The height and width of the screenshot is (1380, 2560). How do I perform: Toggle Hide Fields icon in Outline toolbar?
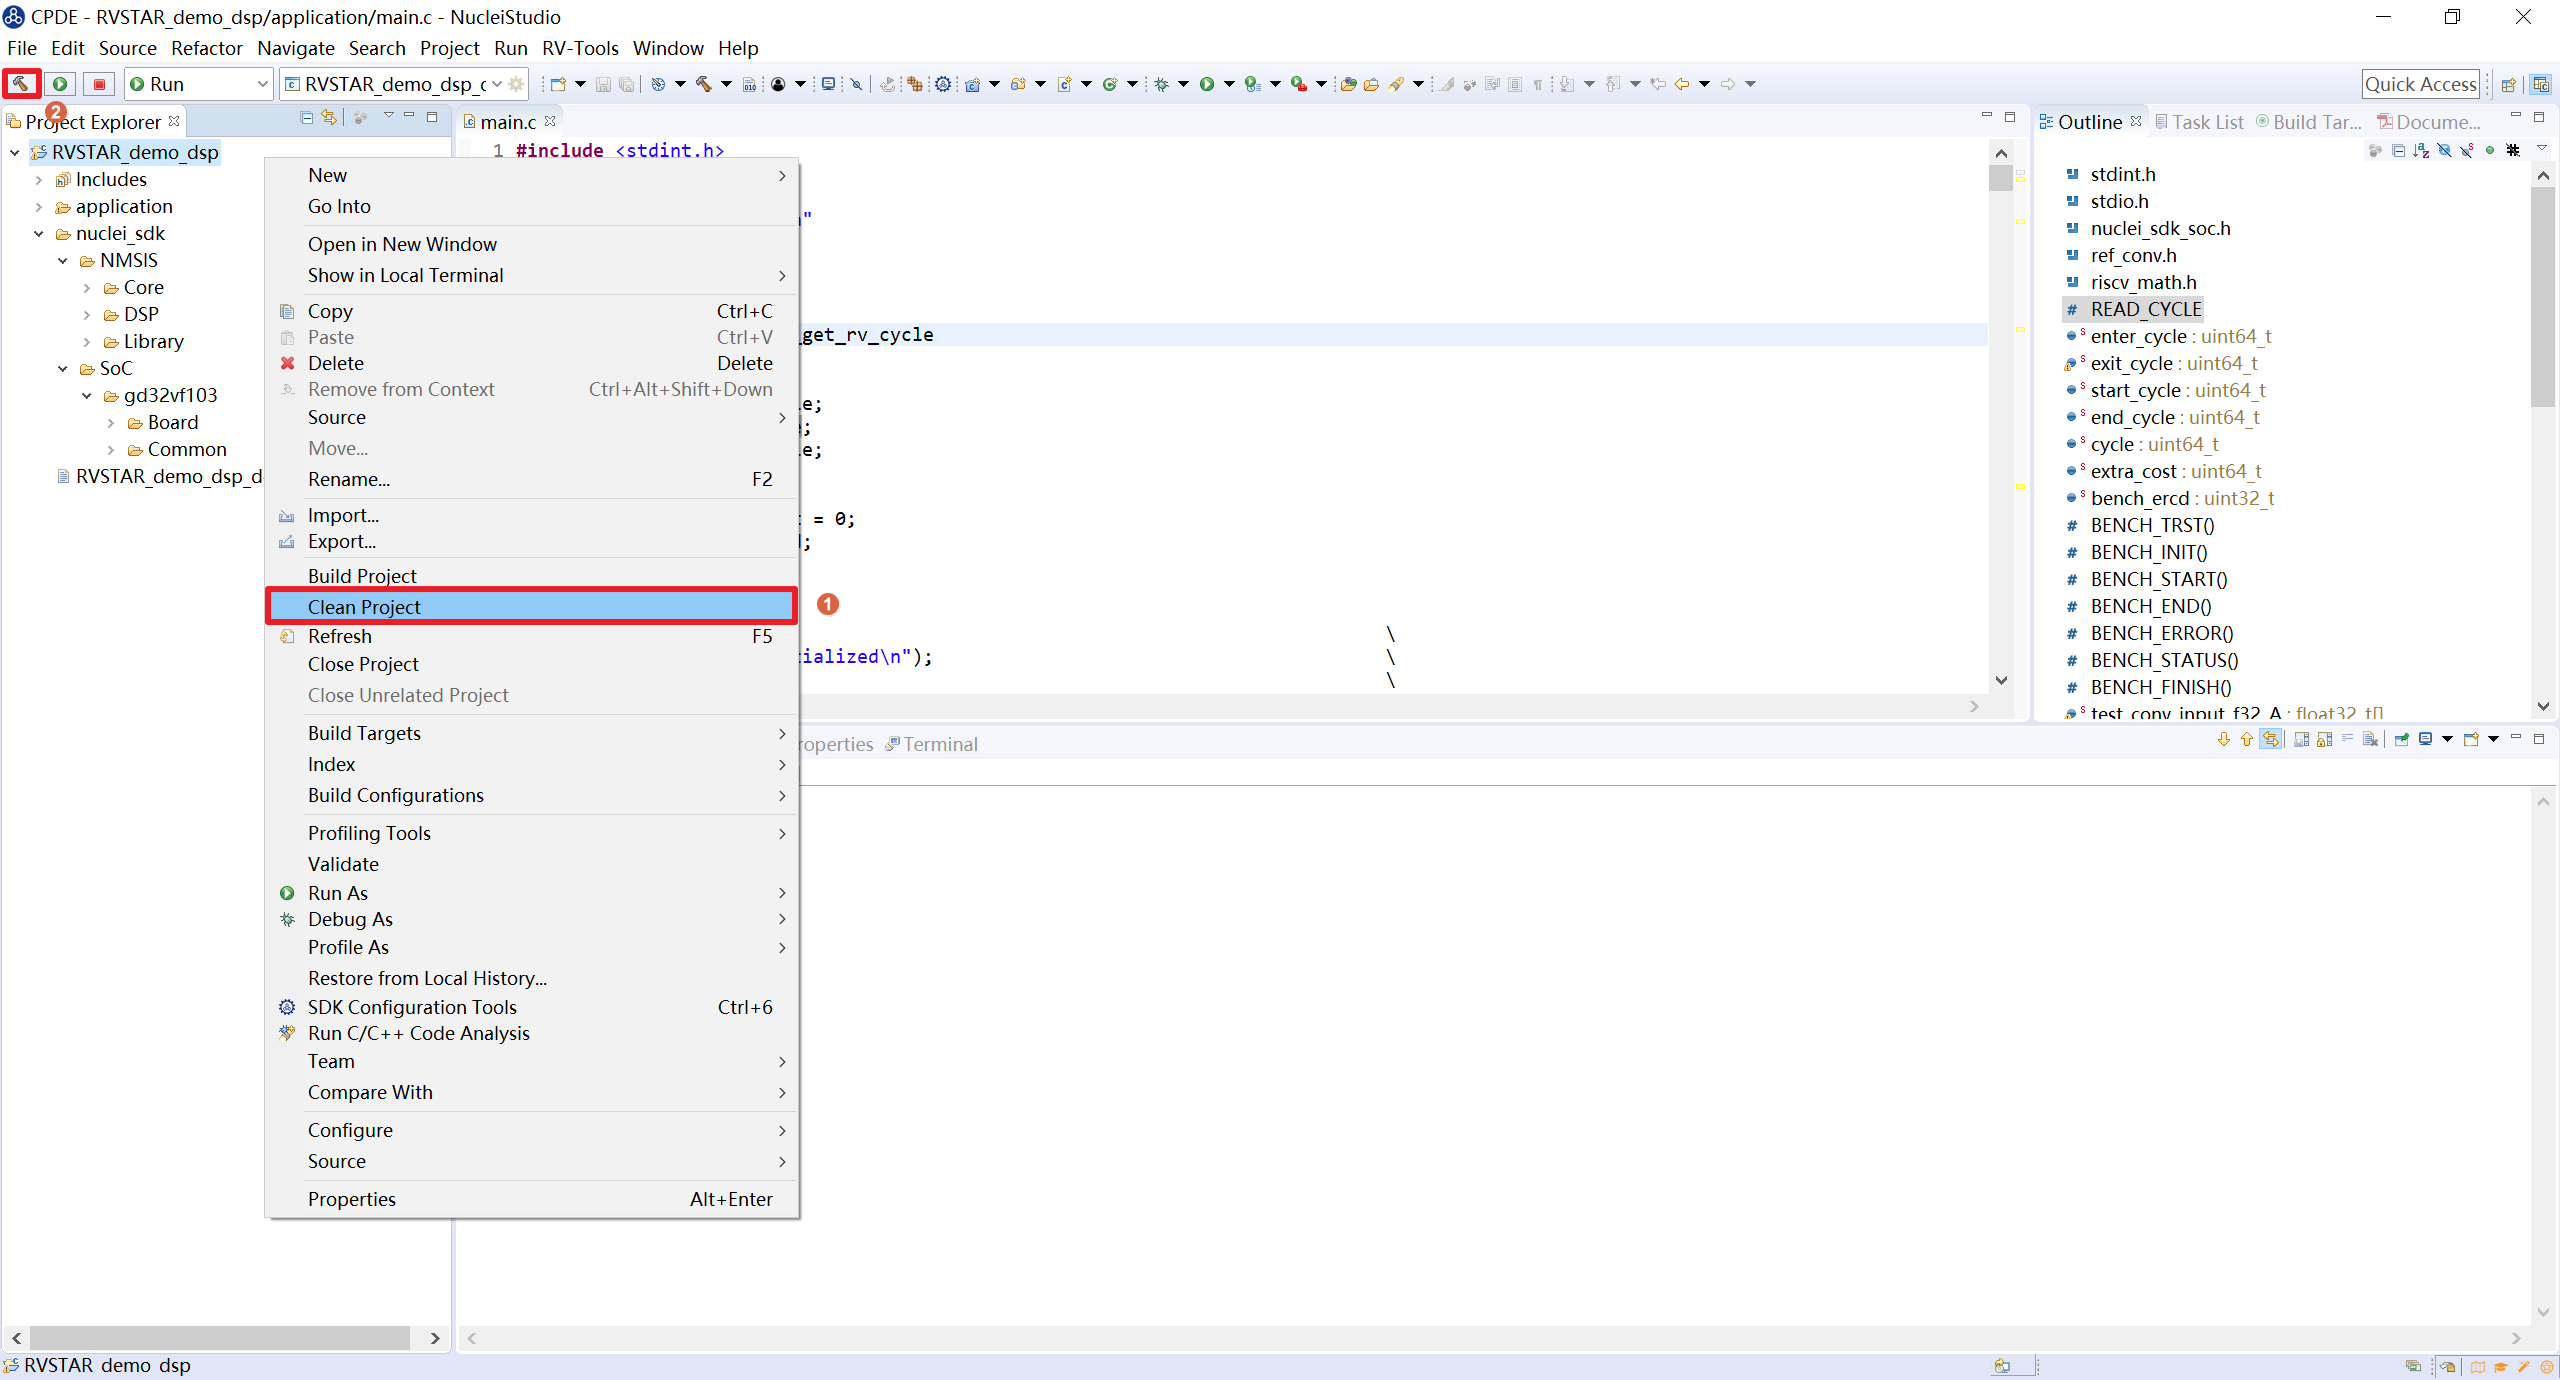(2444, 150)
